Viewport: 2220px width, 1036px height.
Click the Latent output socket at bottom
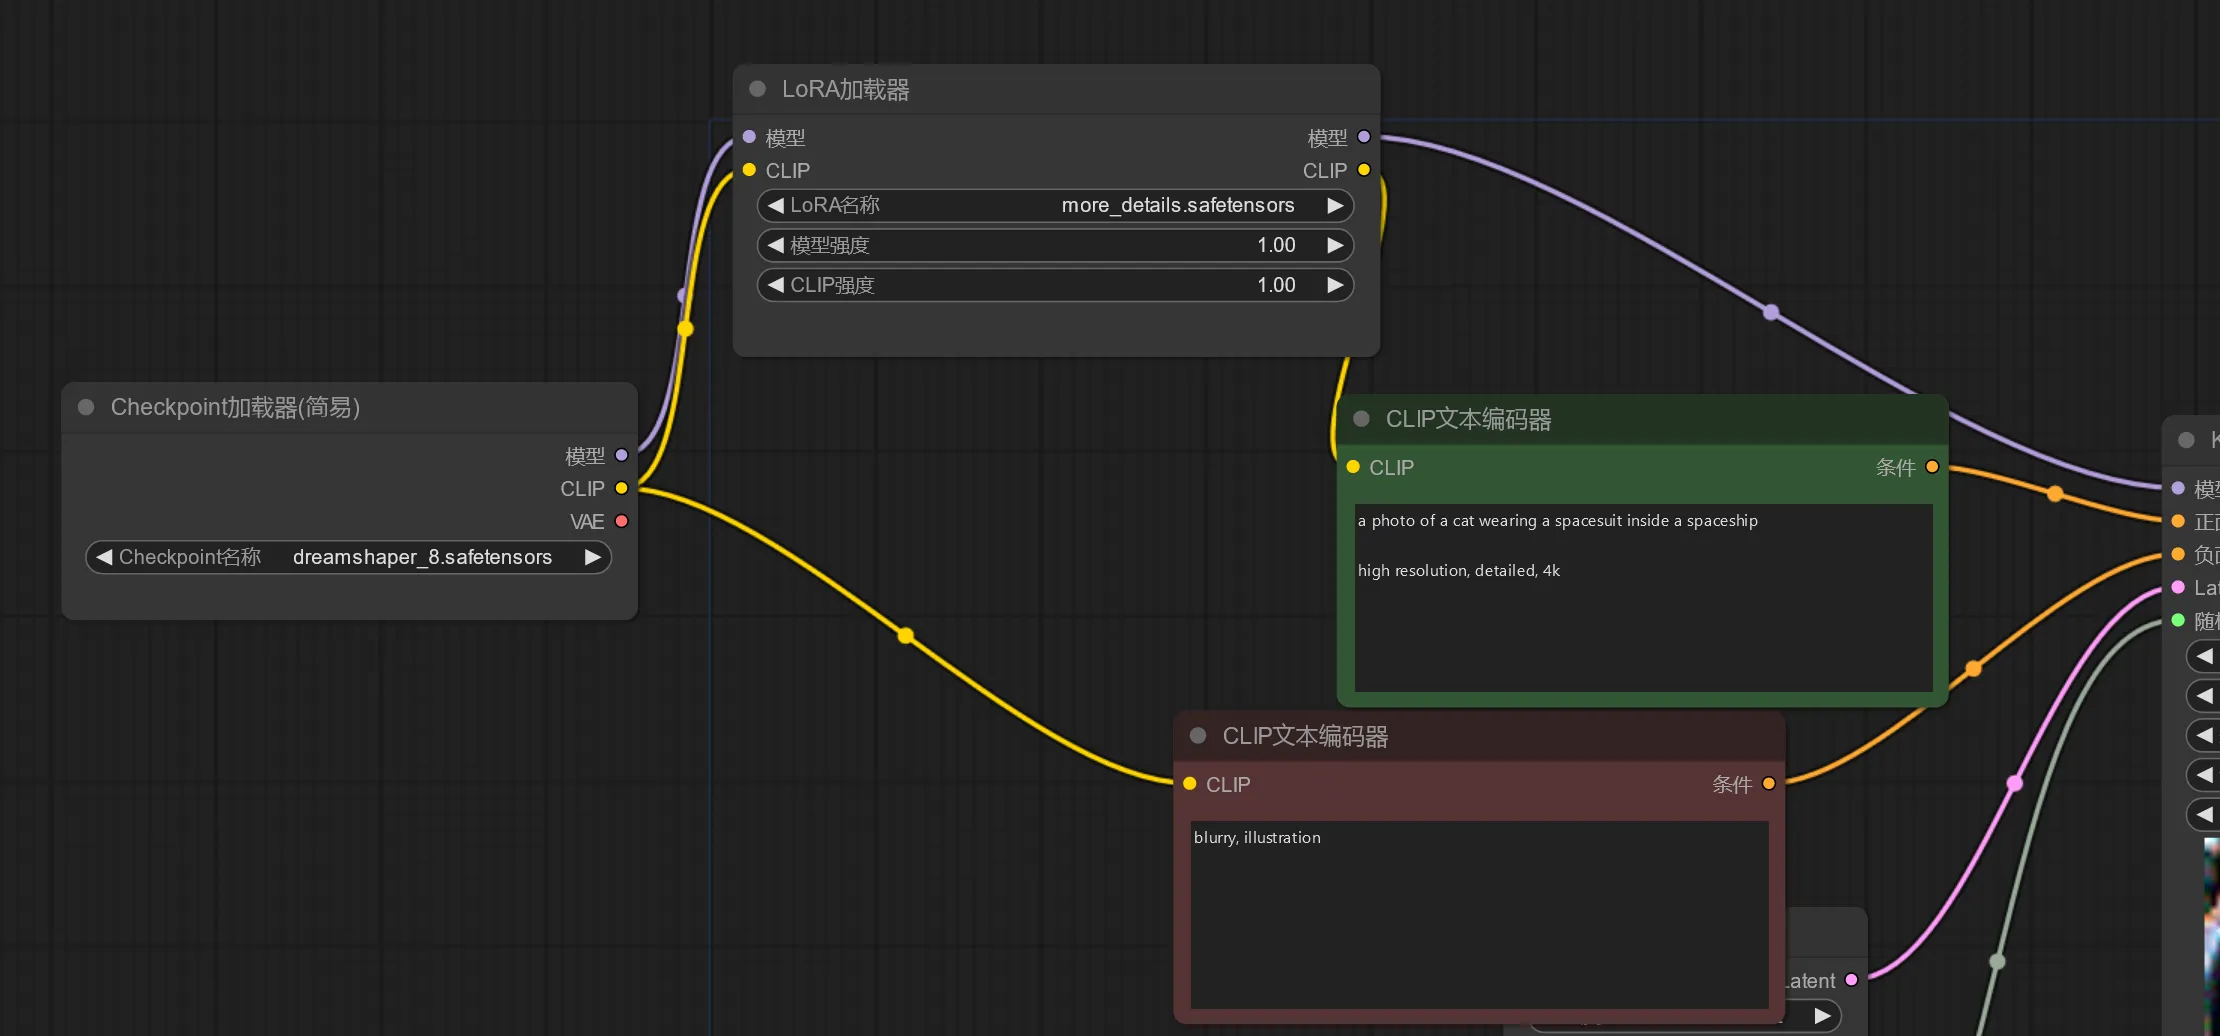click(x=1851, y=980)
